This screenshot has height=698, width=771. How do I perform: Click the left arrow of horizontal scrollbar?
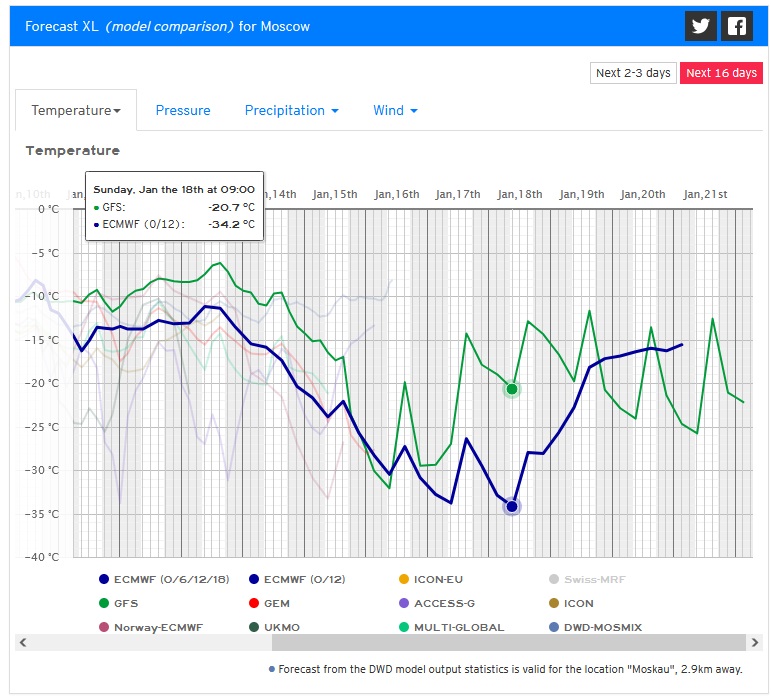22,642
